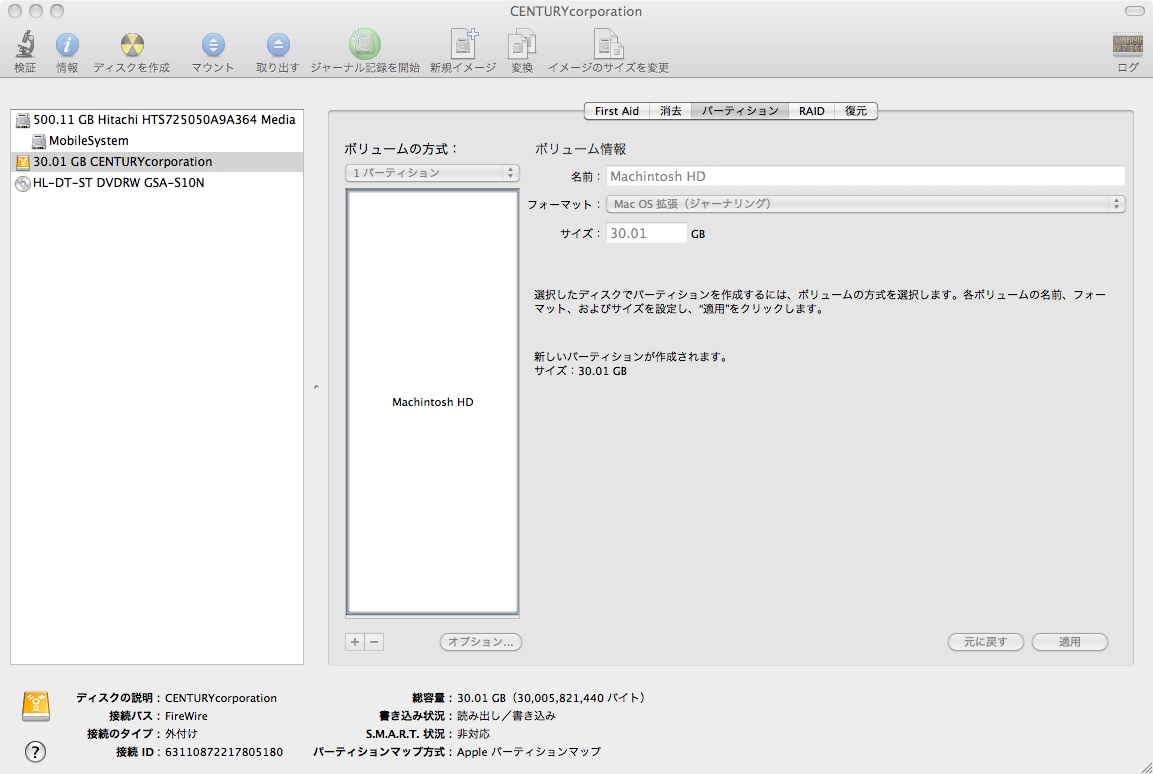Click the help question mark button

coord(35,752)
